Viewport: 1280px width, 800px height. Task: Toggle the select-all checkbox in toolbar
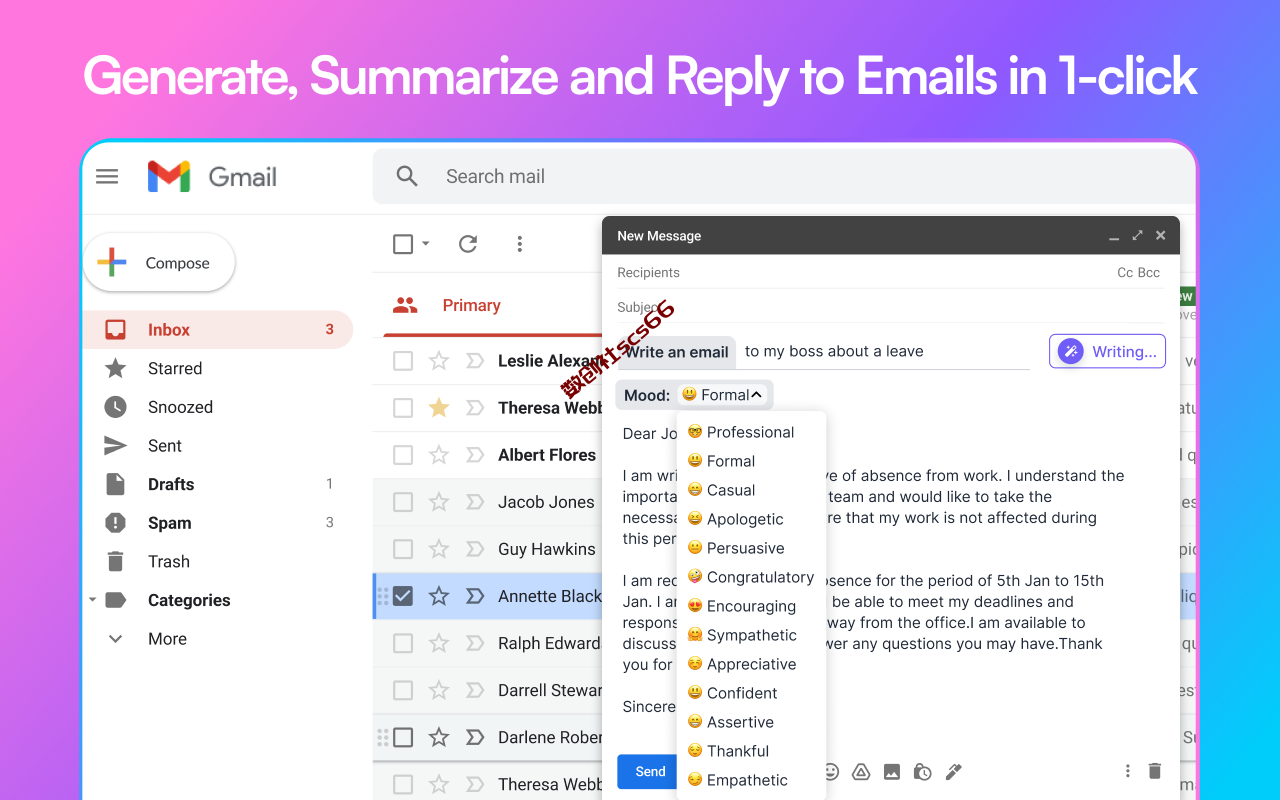coord(403,244)
